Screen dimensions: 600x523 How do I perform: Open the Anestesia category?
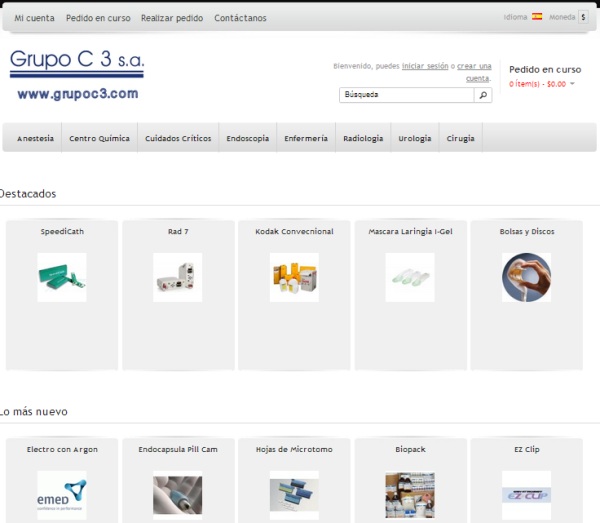click(x=35, y=138)
